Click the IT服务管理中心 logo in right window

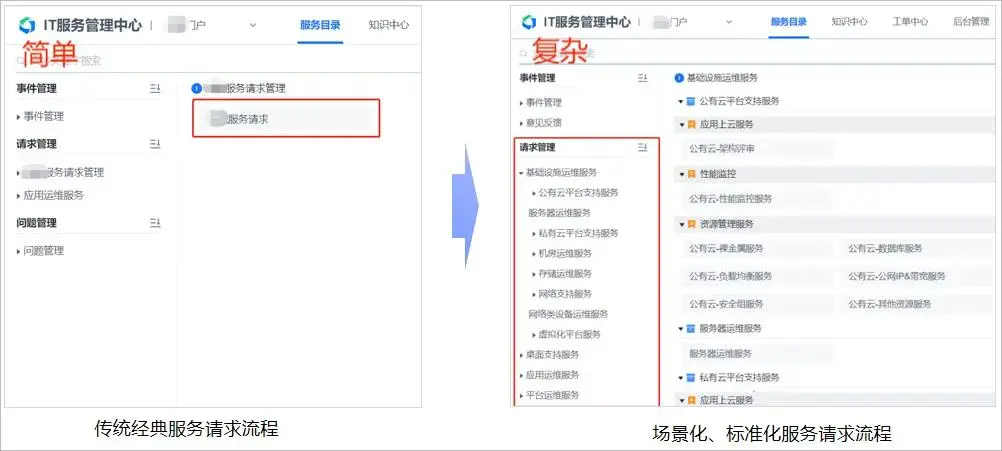pos(529,22)
